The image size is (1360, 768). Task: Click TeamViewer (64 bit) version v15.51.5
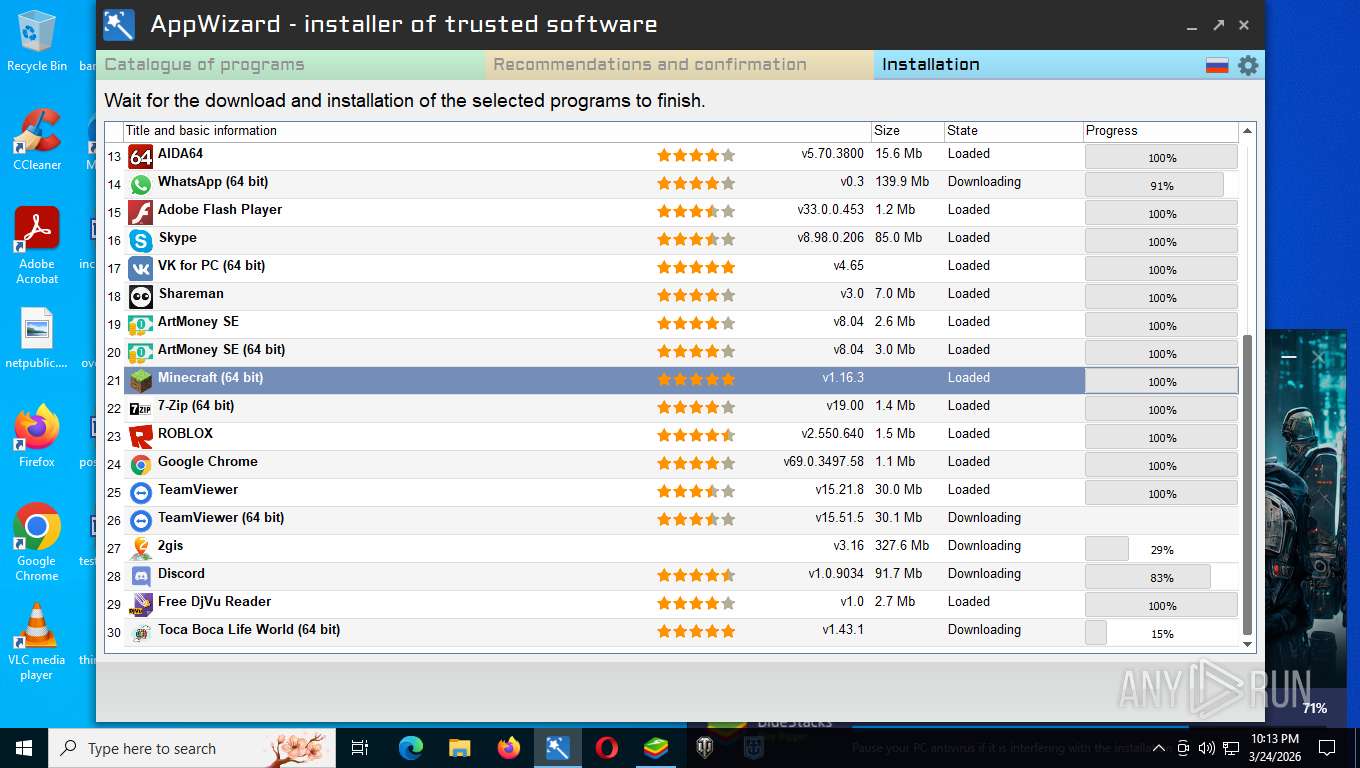839,518
